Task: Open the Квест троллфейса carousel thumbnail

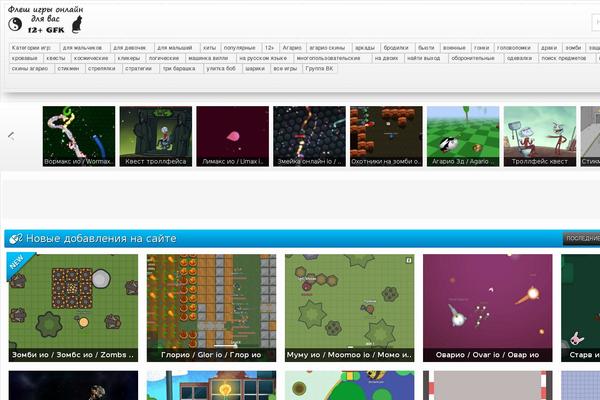Action: 155,136
